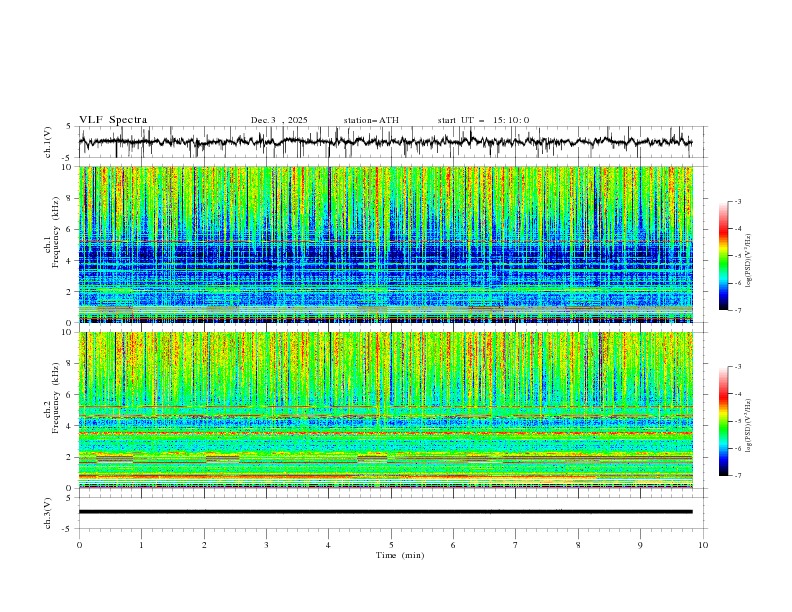
Task: Click the ch.1 voltage waveform trace
Action: [385, 142]
